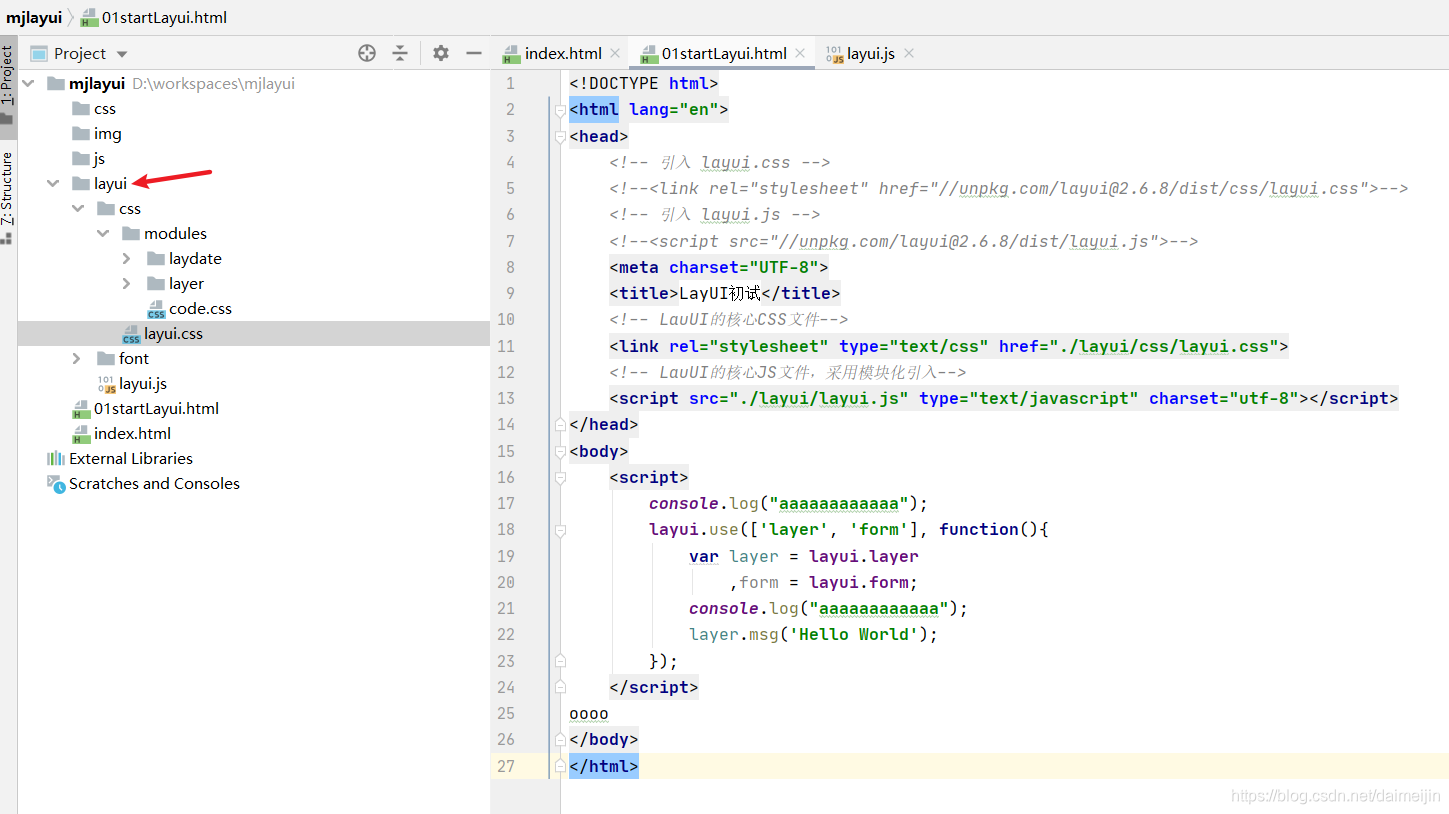The image size is (1449, 814).
Task: Select layui.js file in project tree
Action: pyautogui.click(x=143, y=384)
